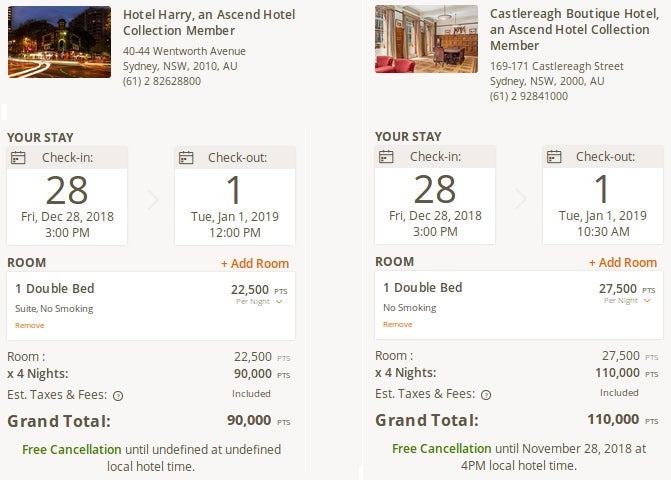Open Hotel Harry photo thumbnail

(x=59, y=42)
